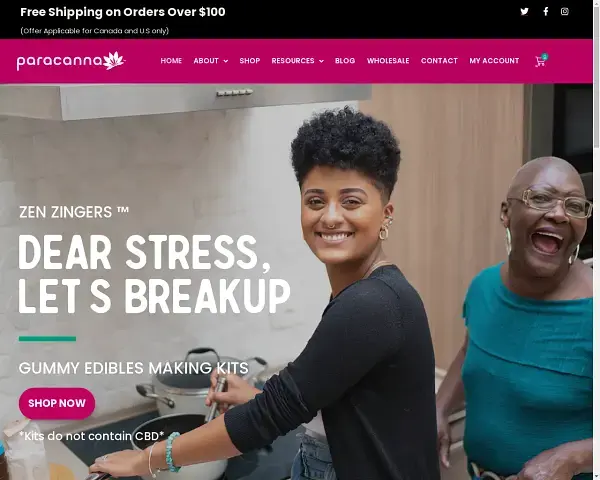Image resolution: width=600 pixels, height=480 pixels.
Task: Click the Free Shipping announcement text
Action: pos(123,12)
